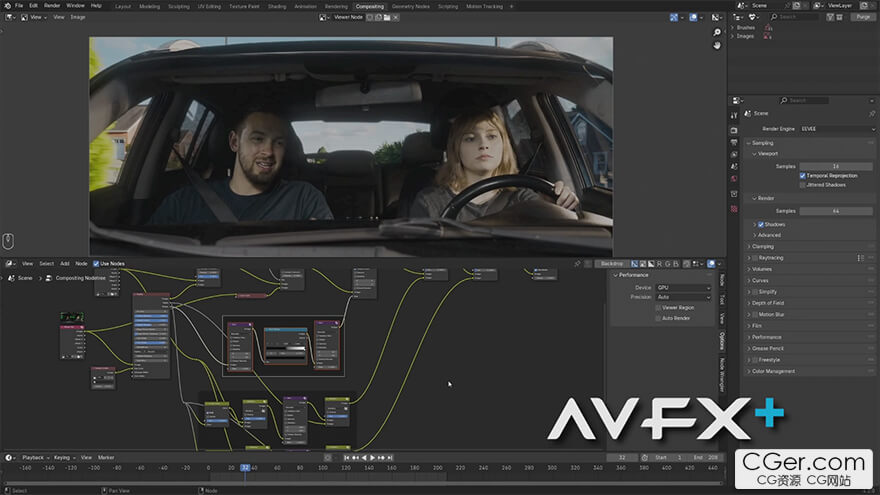Open the World properties tab icon
The width and height of the screenshot is (880, 495).
click(x=734, y=180)
